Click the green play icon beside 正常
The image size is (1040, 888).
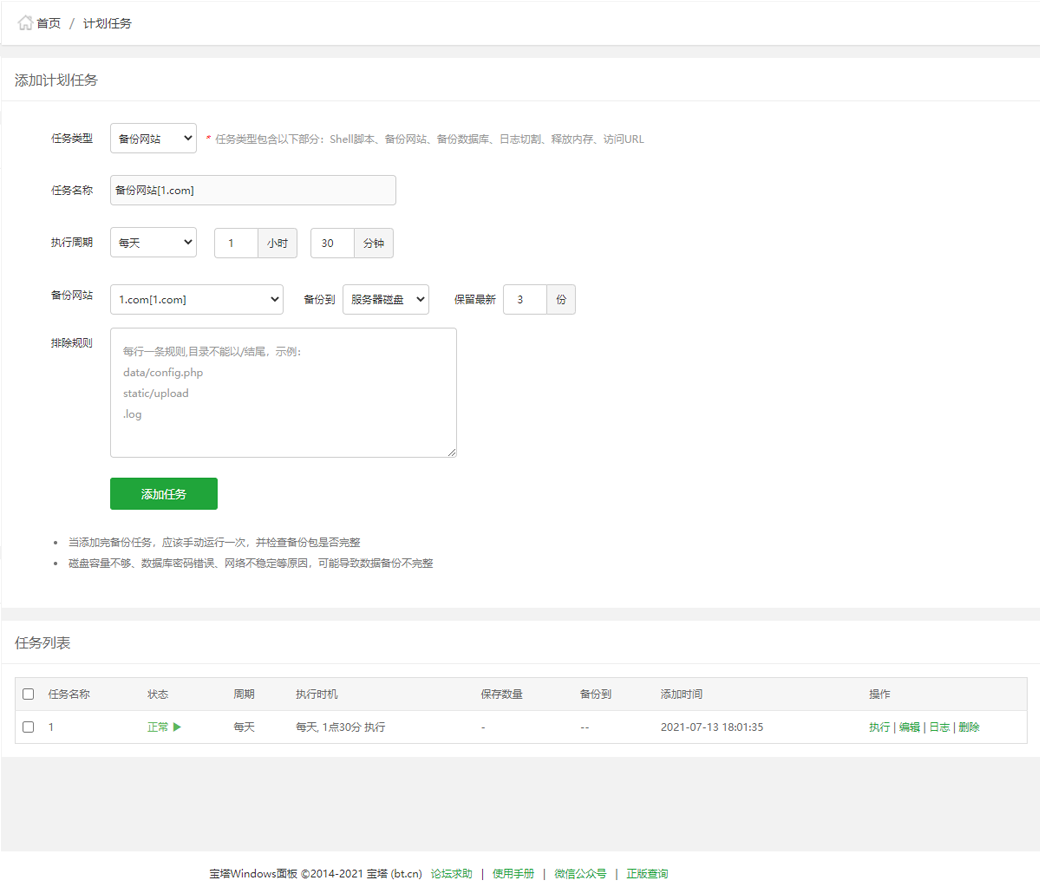click(177, 727)
